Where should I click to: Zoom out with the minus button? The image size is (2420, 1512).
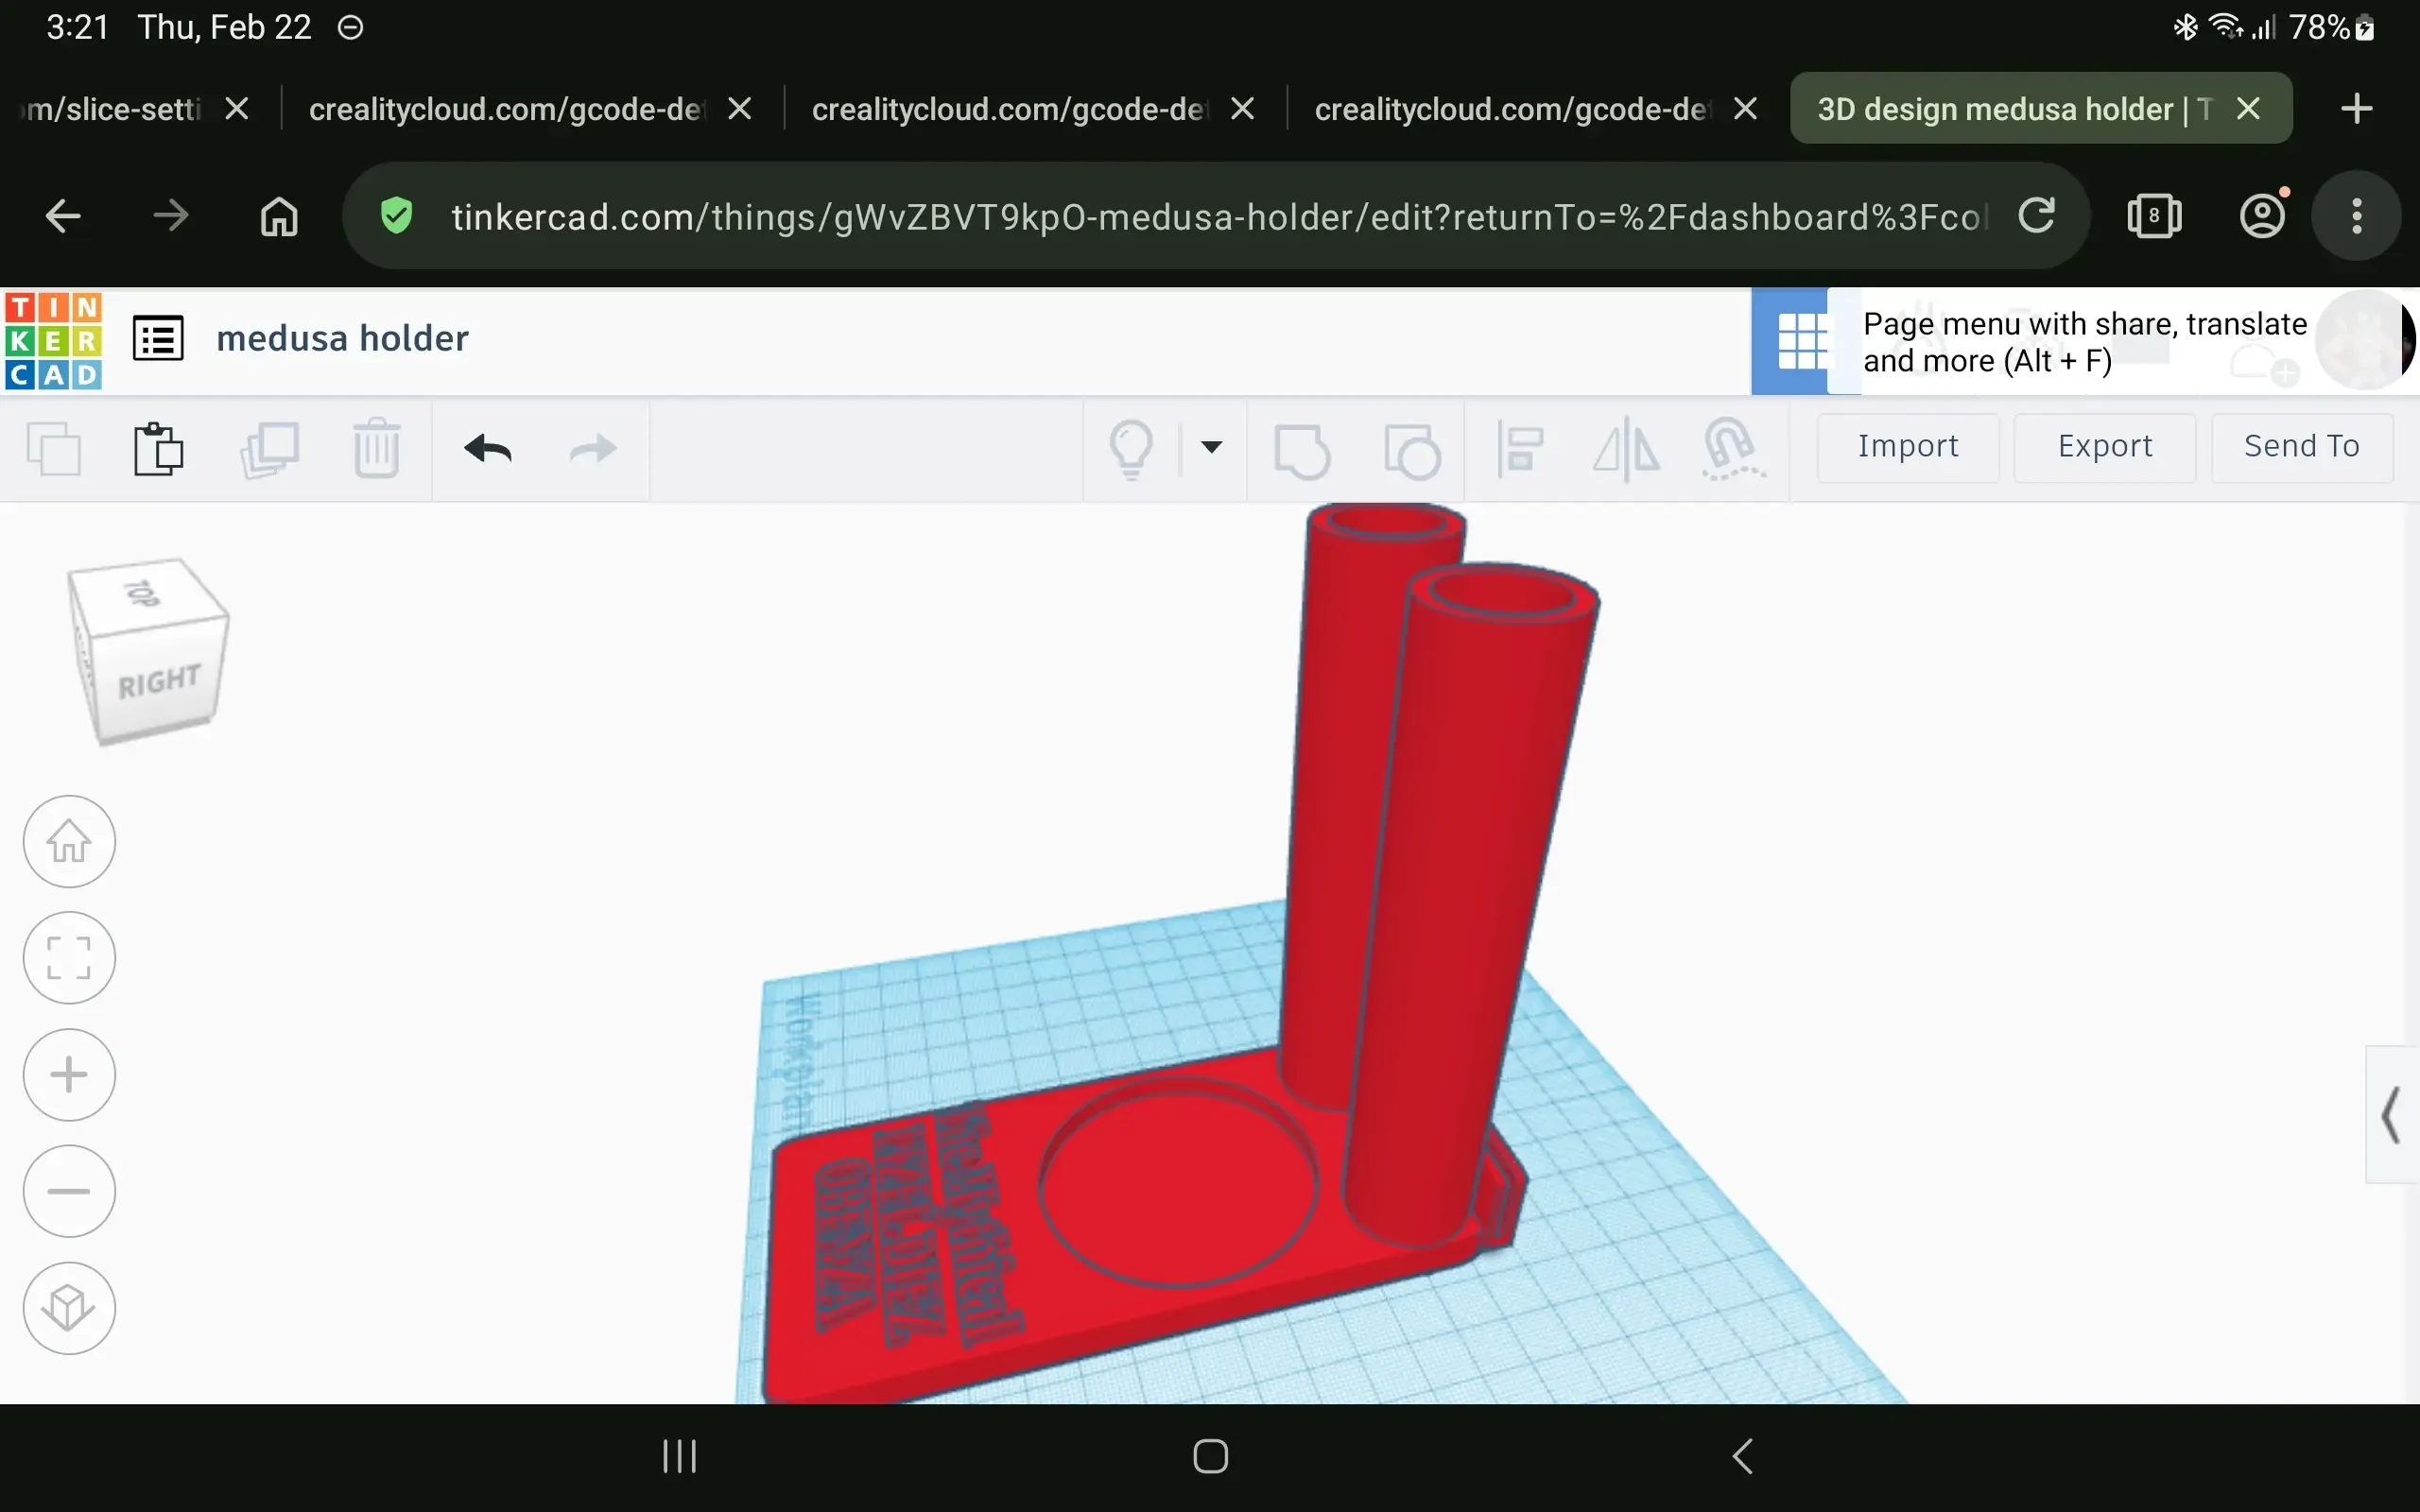(69, 1191)
